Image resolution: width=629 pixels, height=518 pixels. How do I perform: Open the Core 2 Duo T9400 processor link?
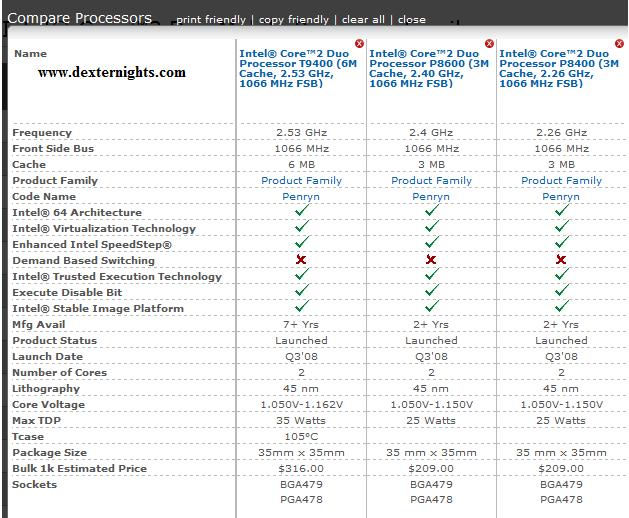(x=298, y=69)
